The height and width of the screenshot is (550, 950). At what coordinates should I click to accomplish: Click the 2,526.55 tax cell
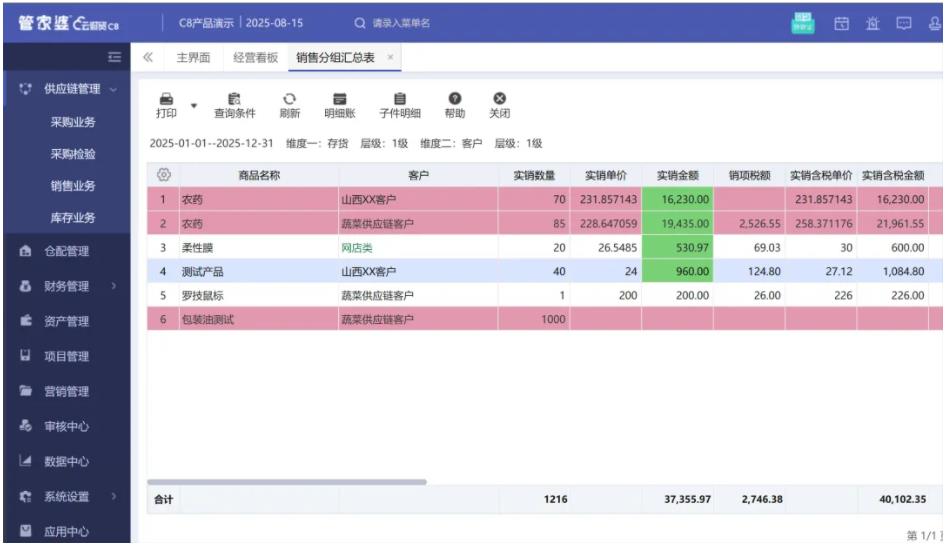[x=749, y=224]
